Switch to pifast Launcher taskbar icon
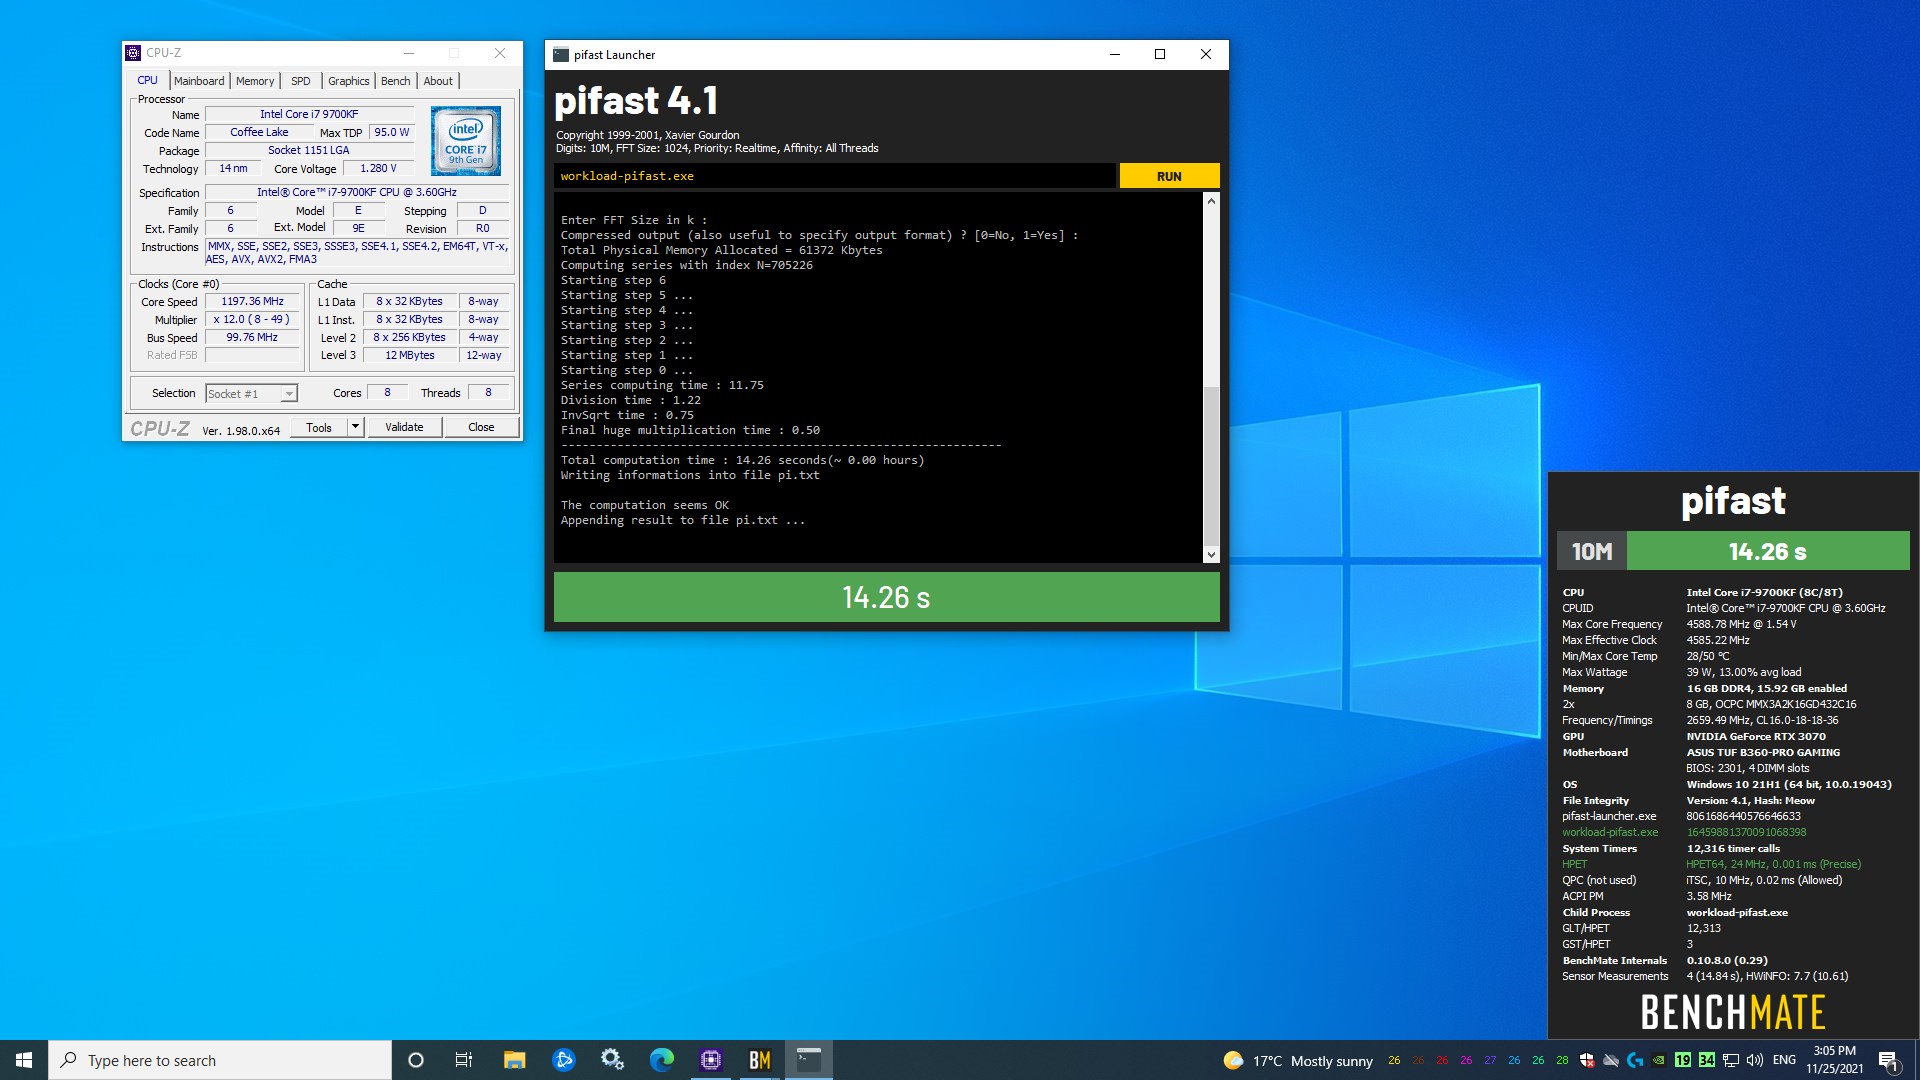The width and height of the screenshot is (1920, 1080). pos(809,1060)
